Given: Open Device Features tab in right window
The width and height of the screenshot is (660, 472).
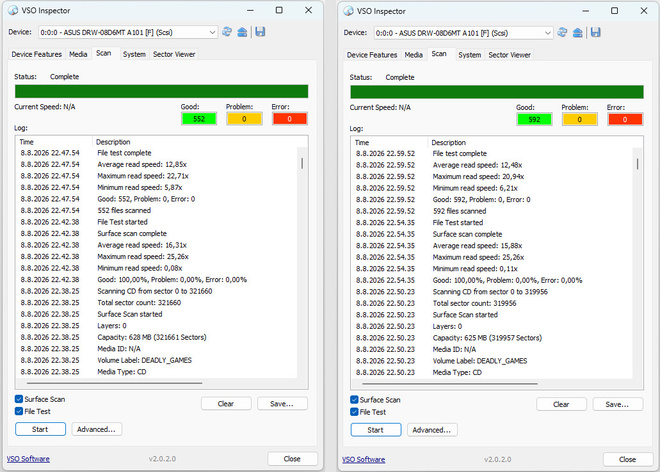Looking at the screenshot, I should coord(372,55).
